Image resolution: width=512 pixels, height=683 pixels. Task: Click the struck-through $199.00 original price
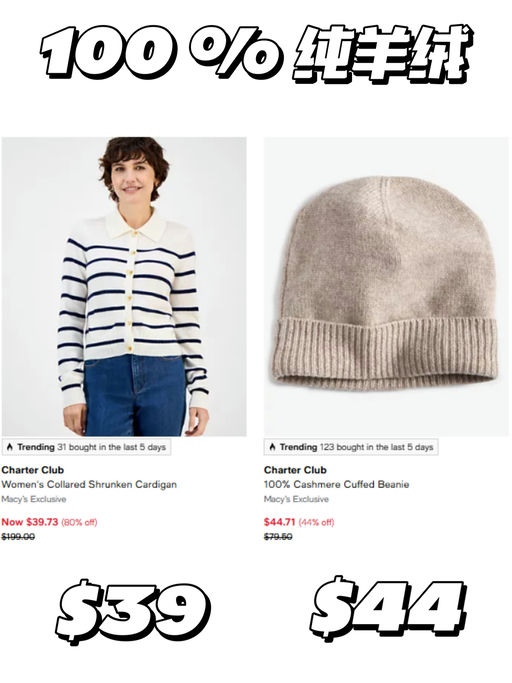18,537
